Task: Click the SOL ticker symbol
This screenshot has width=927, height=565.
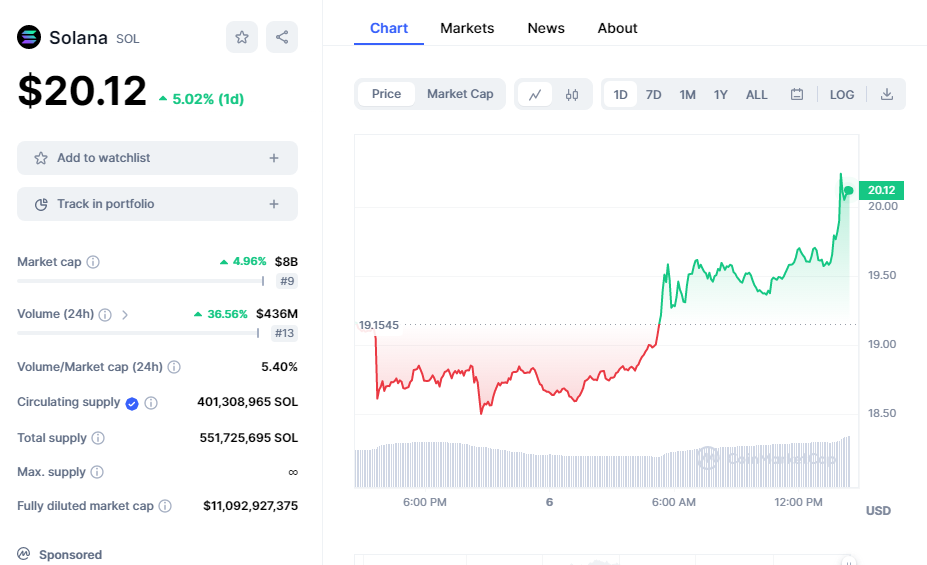Action: click(x=128, y=39)
